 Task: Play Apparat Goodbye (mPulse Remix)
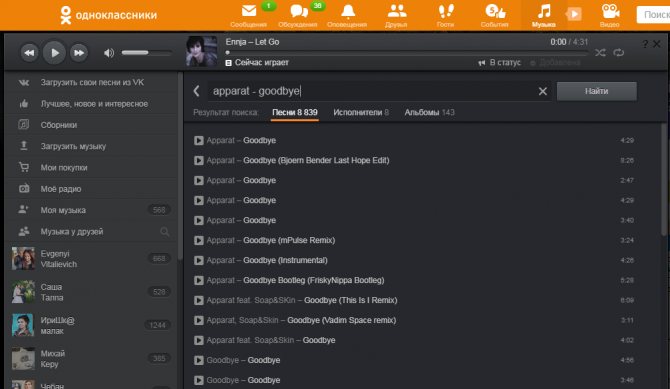tap(199, 240)
